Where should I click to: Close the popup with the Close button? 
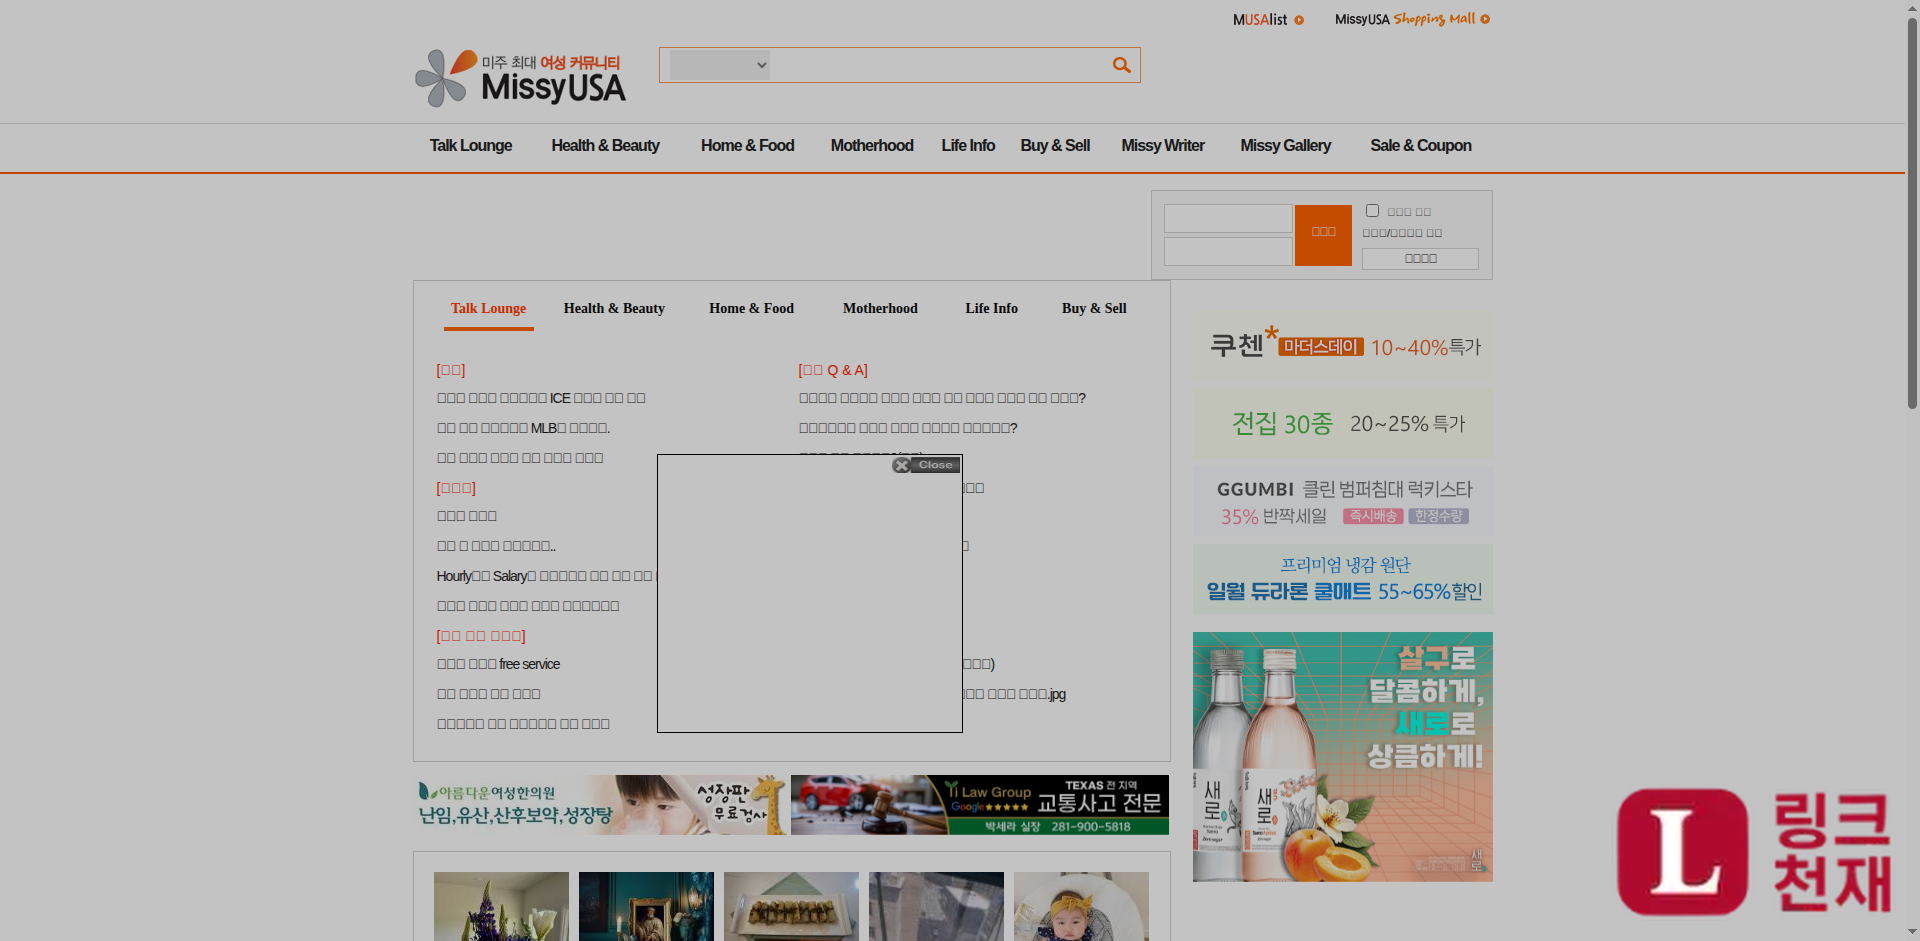pos(926,465)
